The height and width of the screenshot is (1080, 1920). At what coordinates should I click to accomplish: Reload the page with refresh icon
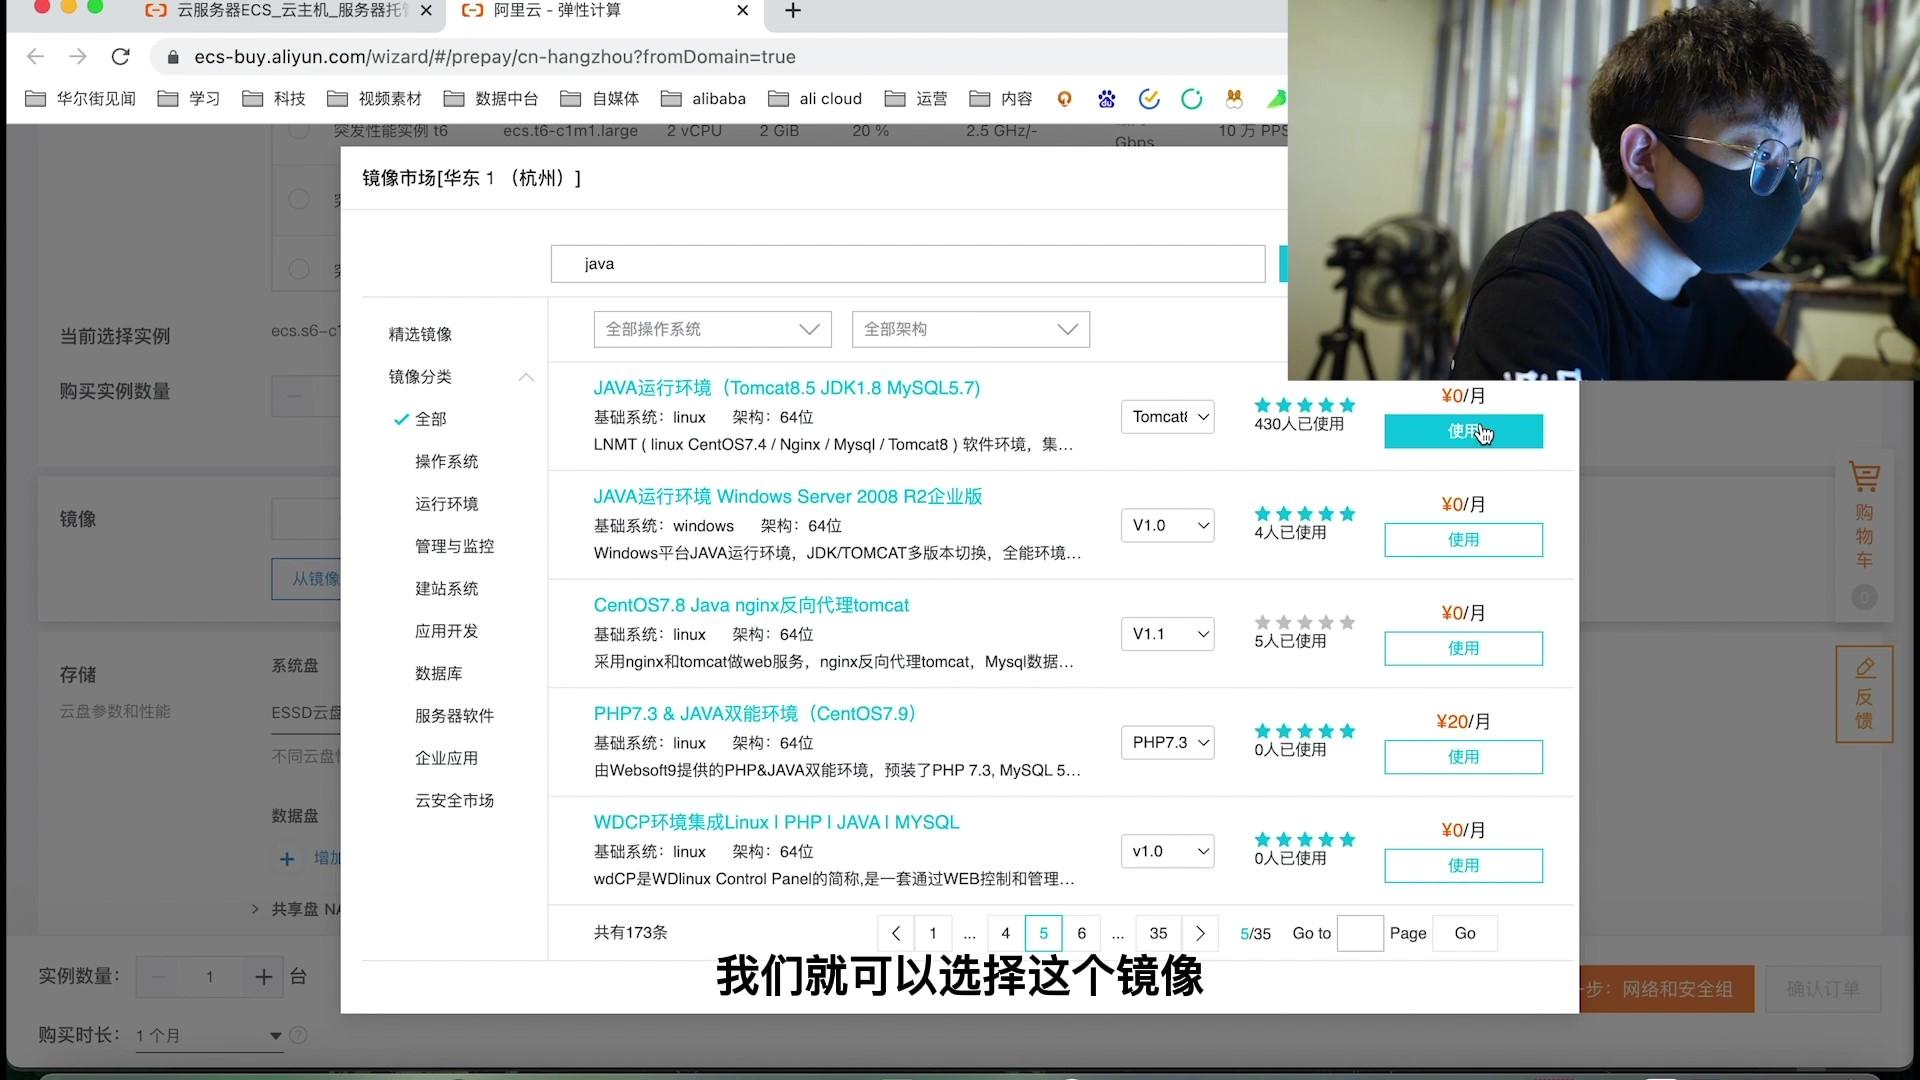(121, 57)
